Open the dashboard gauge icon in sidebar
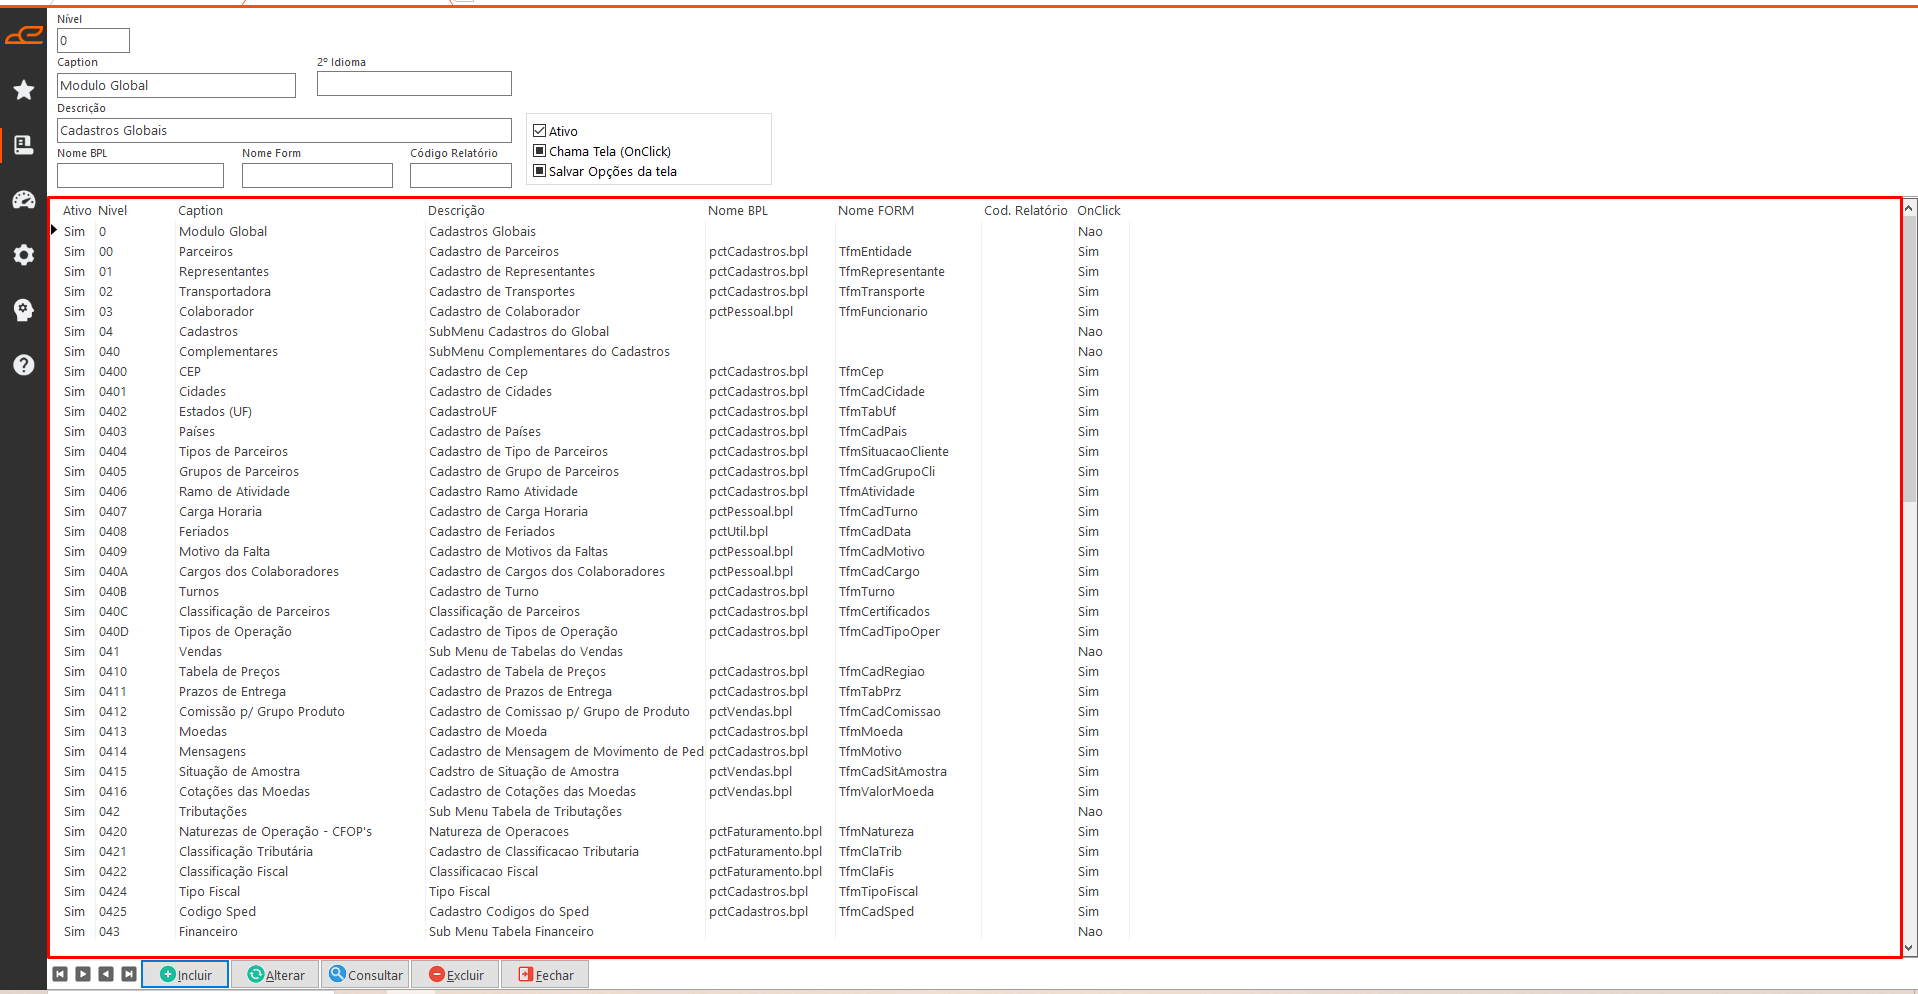The width and height of the screenshot is (1918, 994). (x=24, y=200)
